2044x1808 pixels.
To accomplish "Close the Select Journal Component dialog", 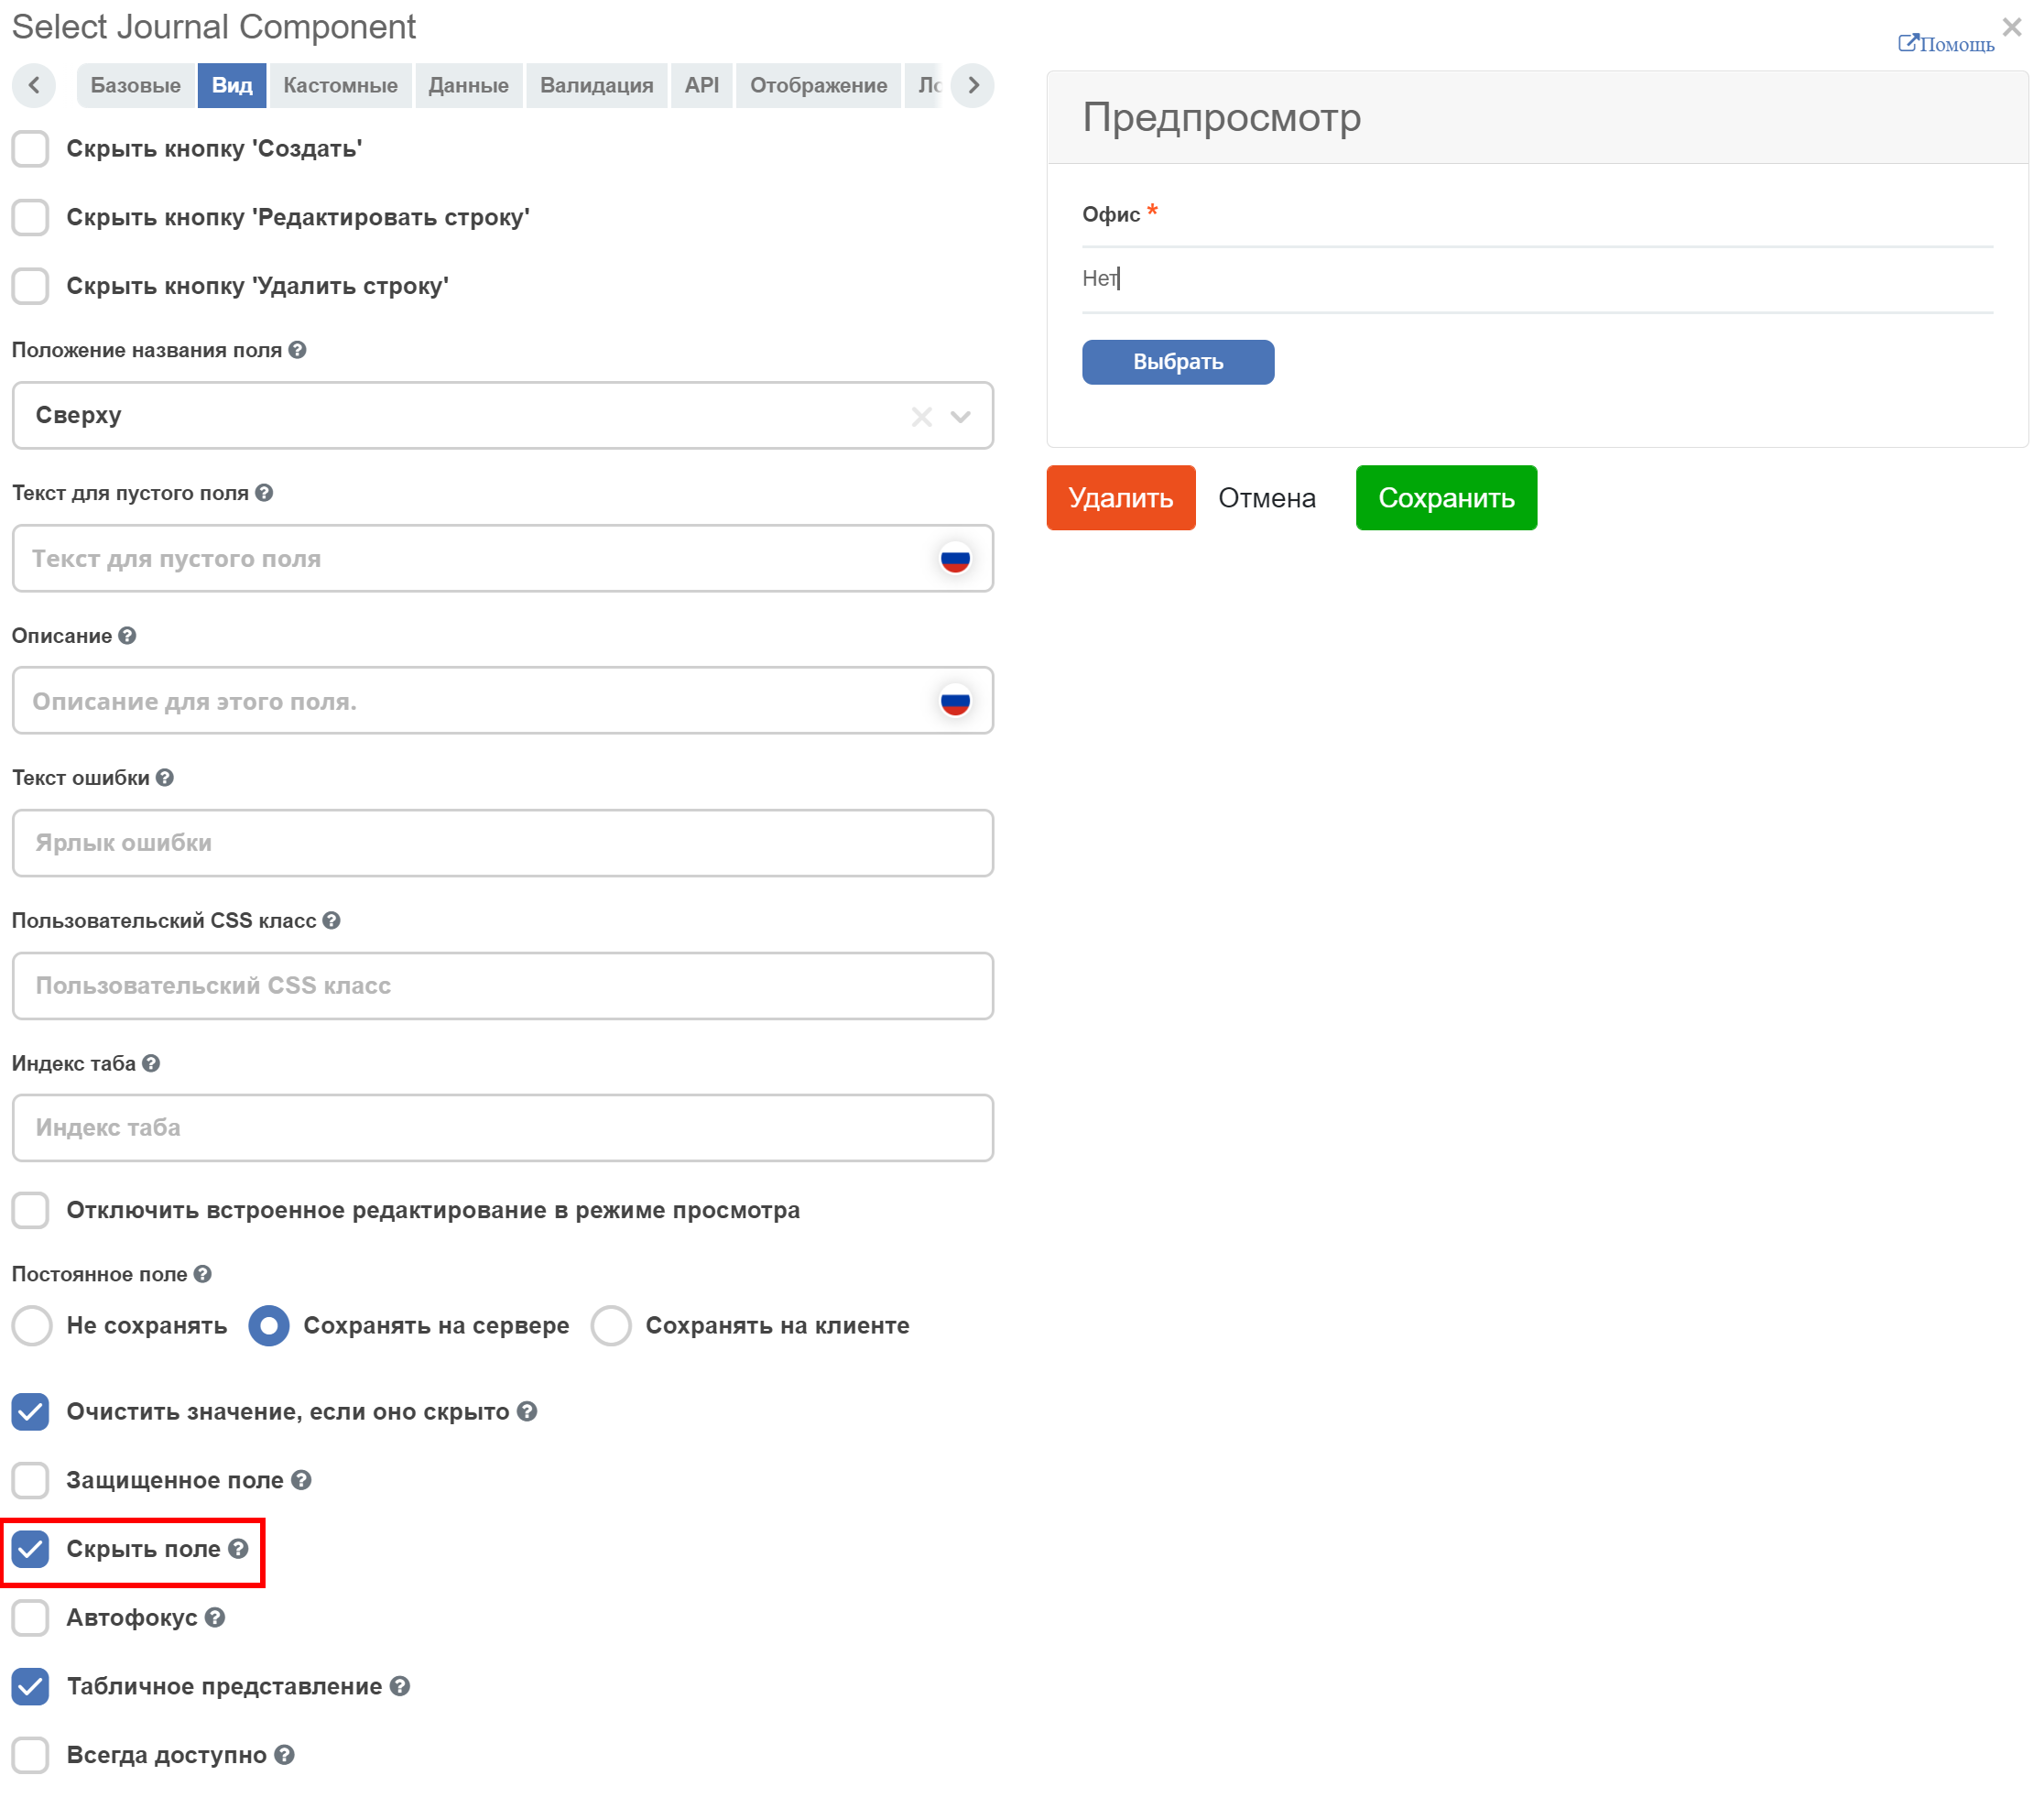I will tap(2012, 27).
